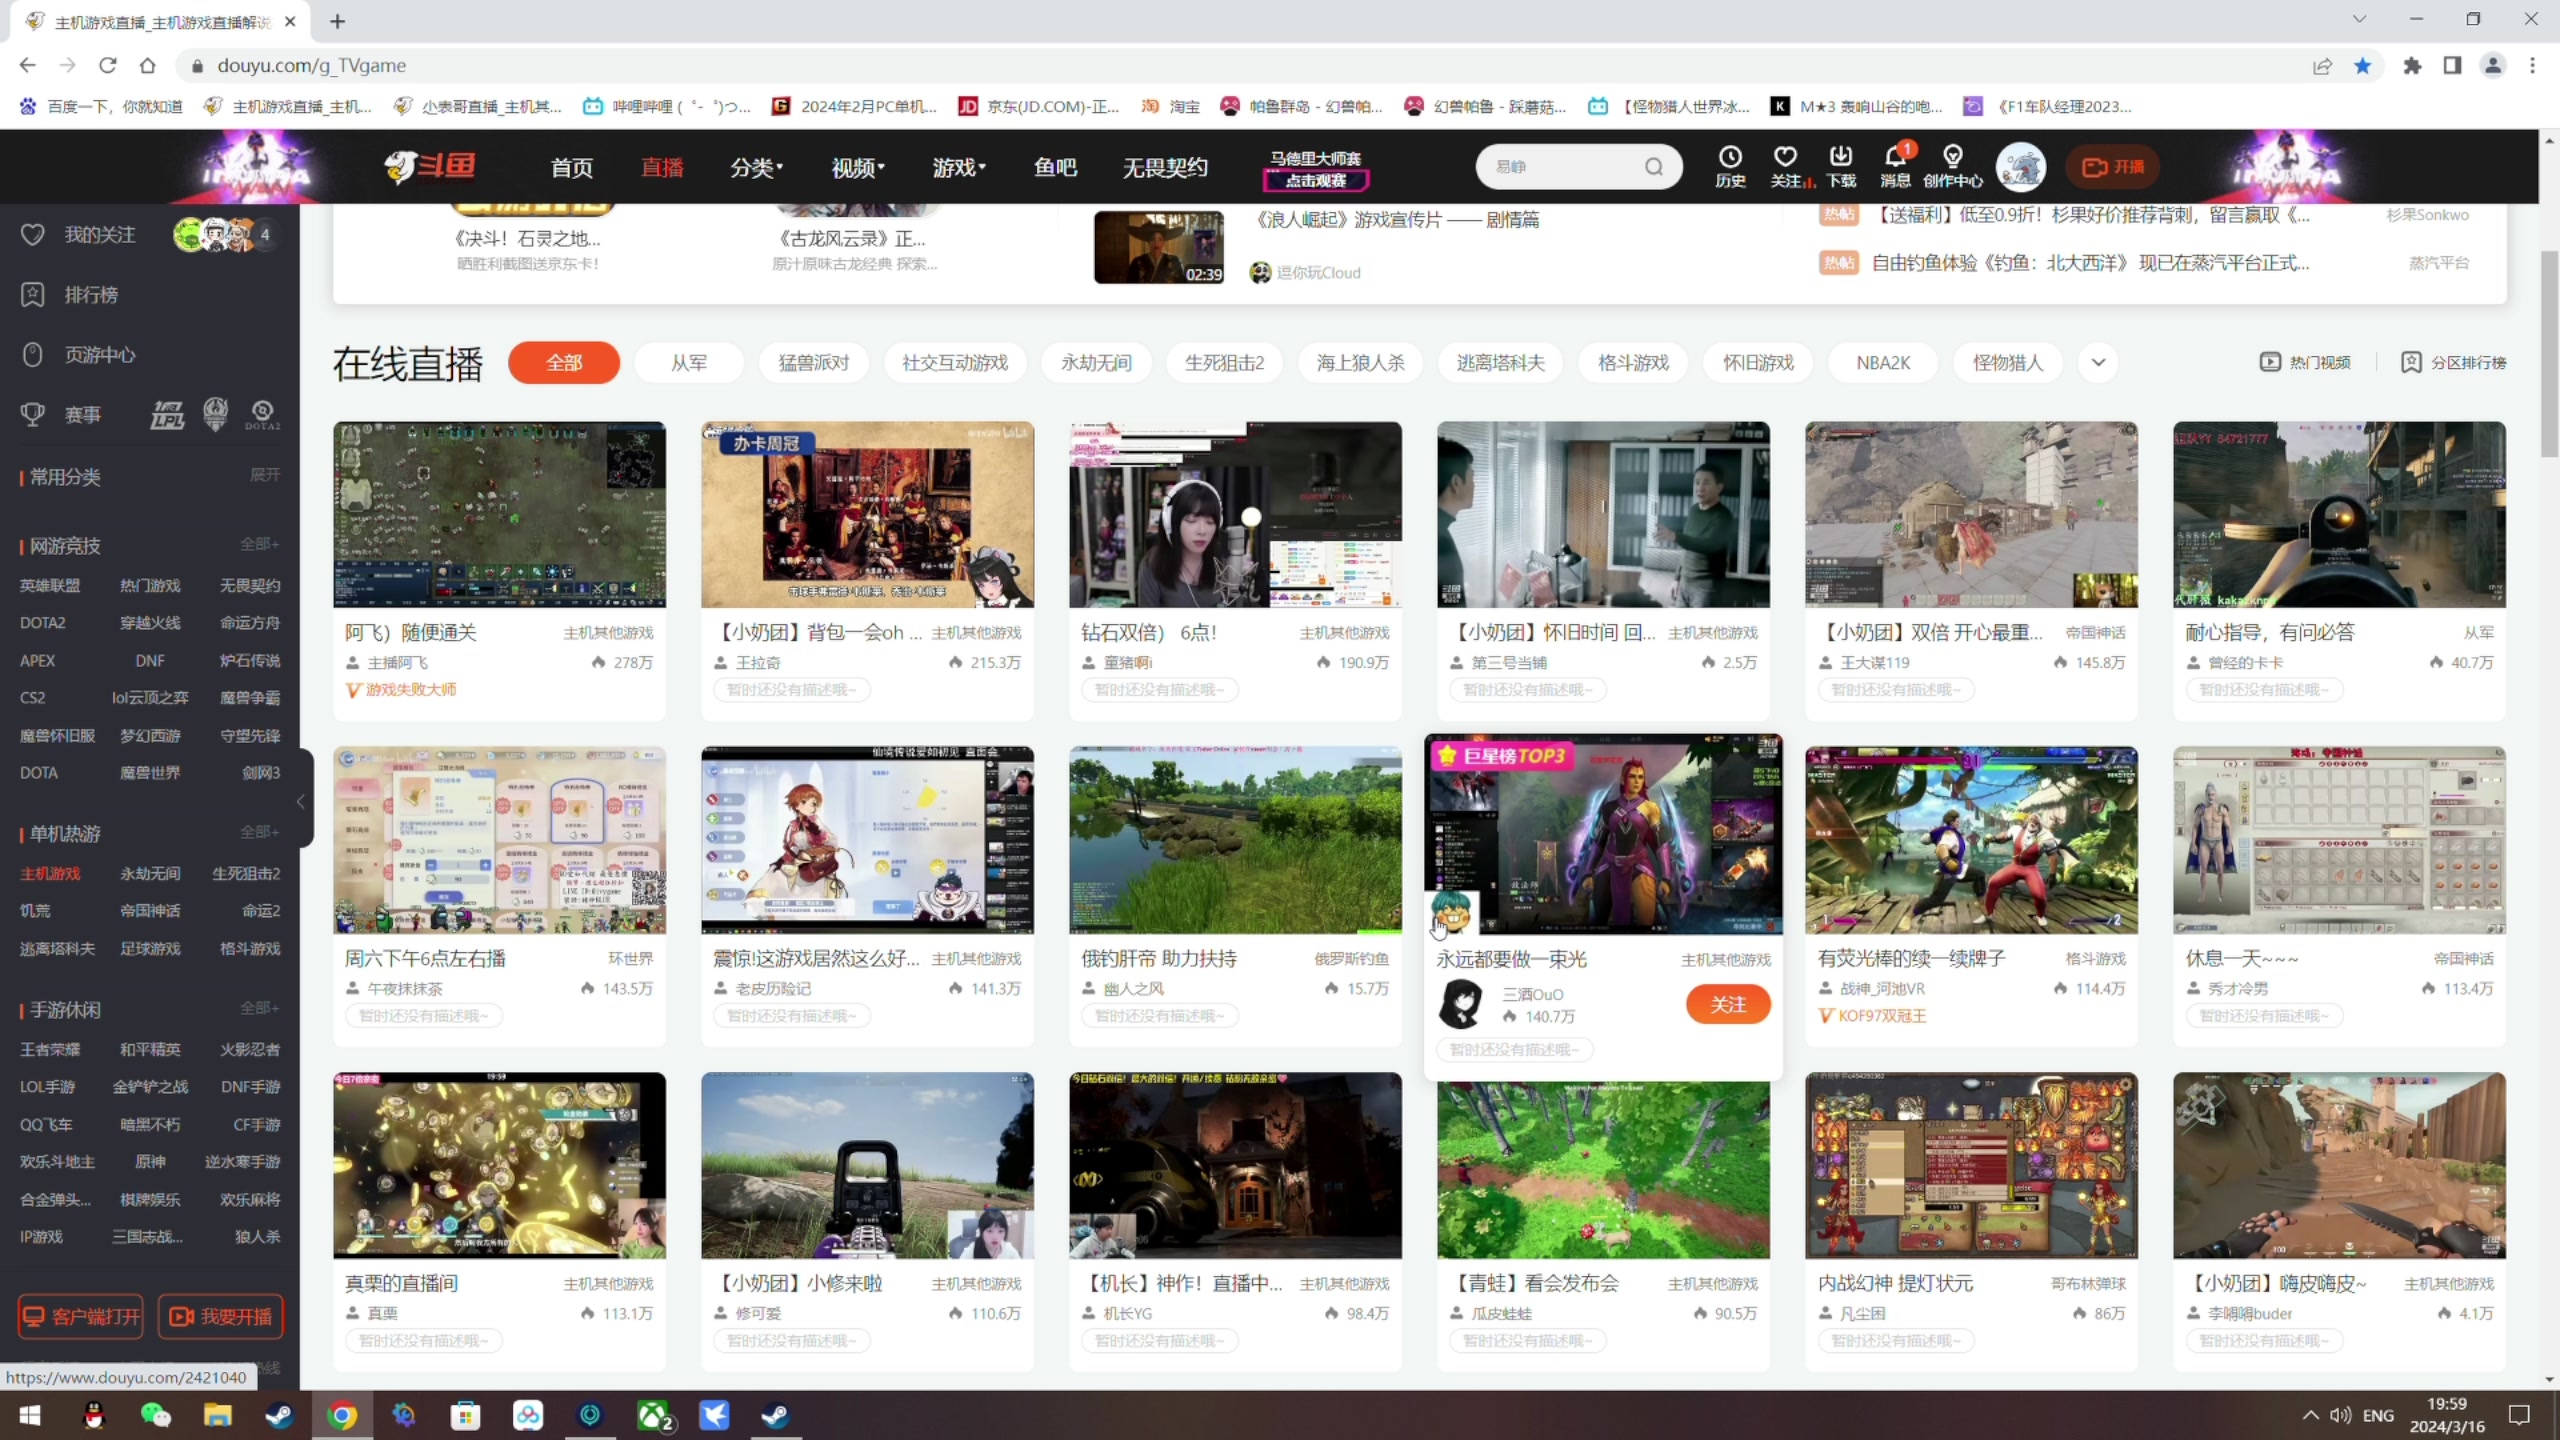This screenshot has height=1440, width=2560.
Task: Open Steam from the taskbar
Action: click(x=279, y=1415)
